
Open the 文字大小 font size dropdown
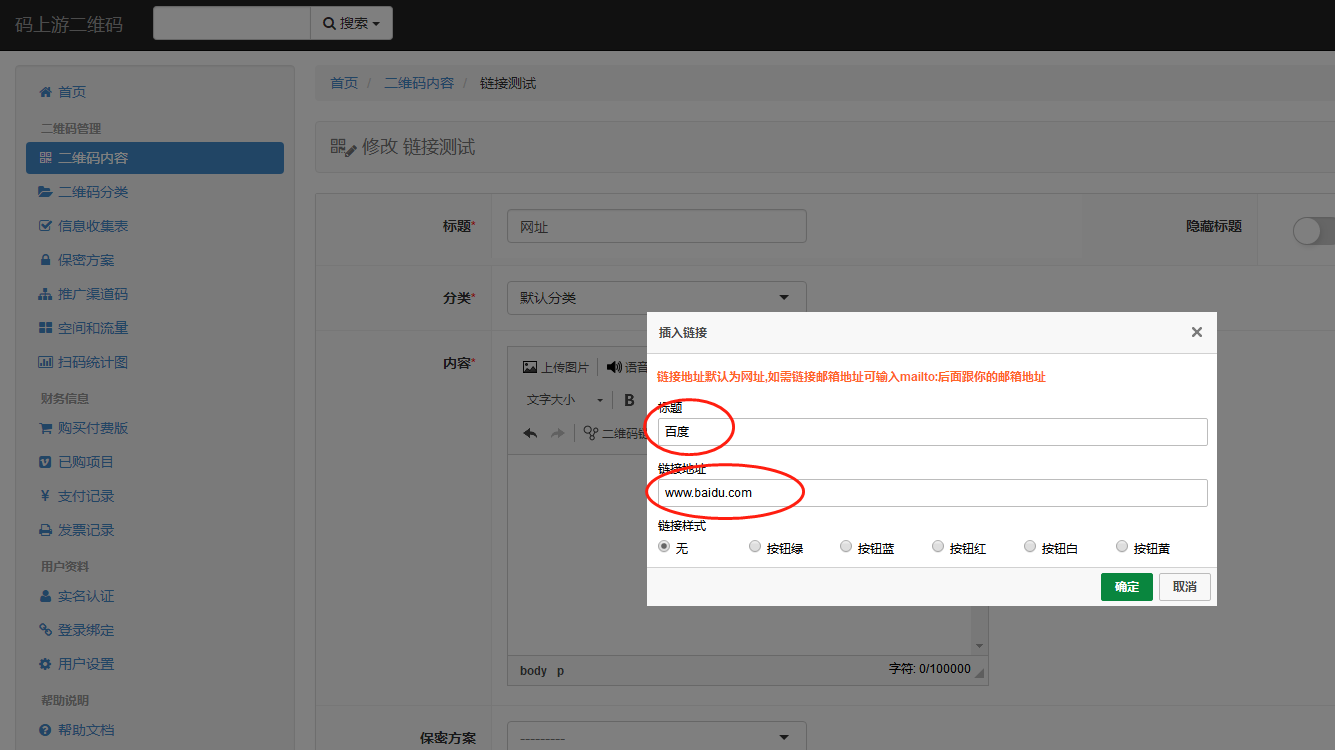point(565,400)
